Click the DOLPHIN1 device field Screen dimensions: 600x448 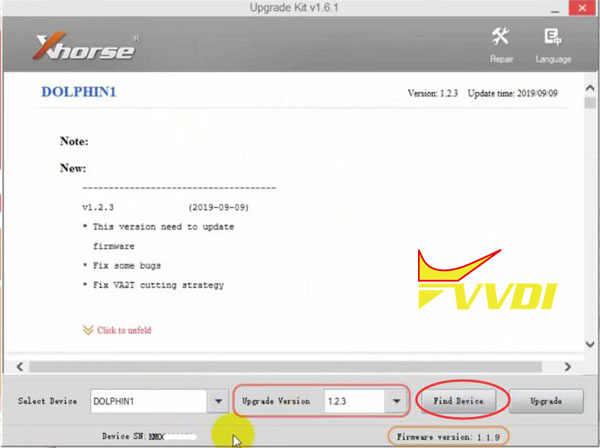[149, 401]
